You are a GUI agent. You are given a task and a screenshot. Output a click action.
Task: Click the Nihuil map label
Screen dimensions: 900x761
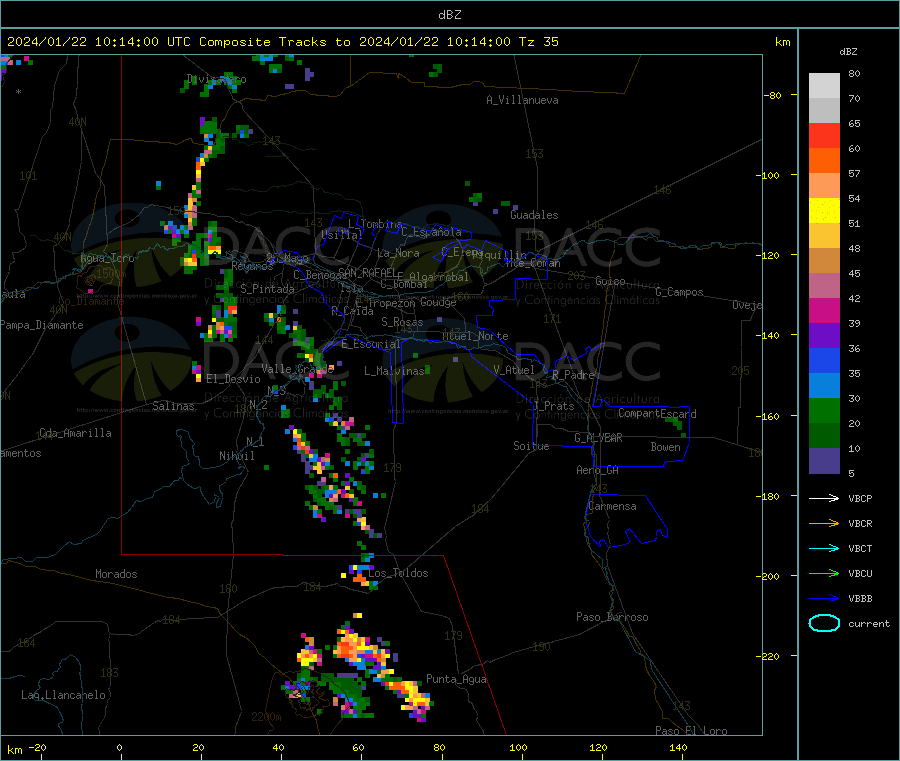click(236, 456)
